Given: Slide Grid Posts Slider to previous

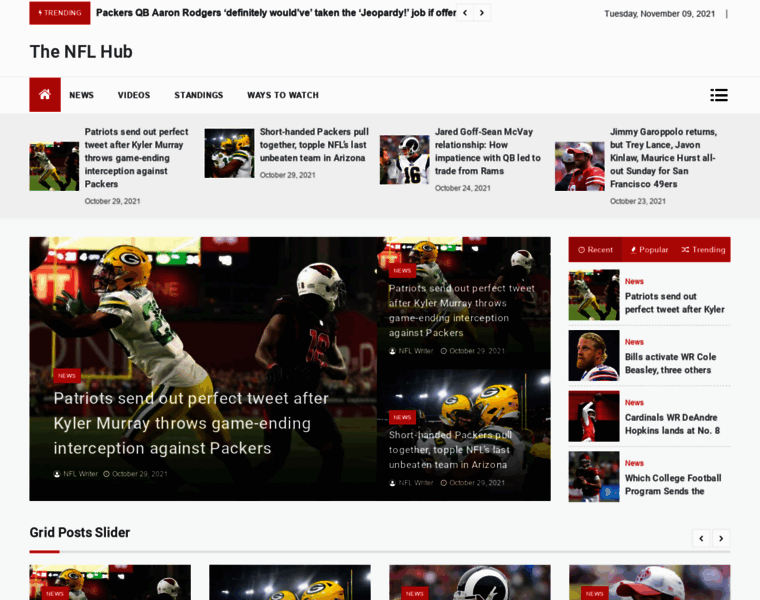Looking at the screenshot, I should (701, 538).
